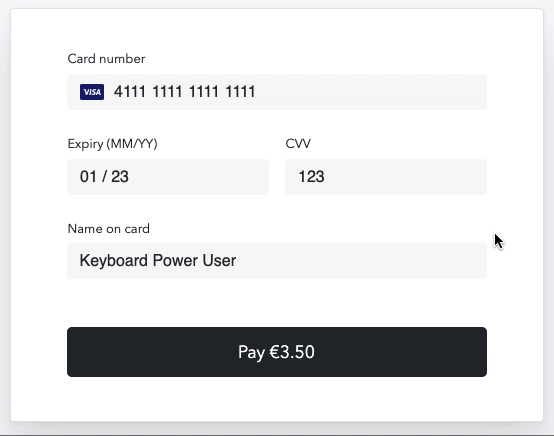554x436 pixels.
Task: Place cursor on the word User
Action: pyautogui.click(x=219, y=261)
